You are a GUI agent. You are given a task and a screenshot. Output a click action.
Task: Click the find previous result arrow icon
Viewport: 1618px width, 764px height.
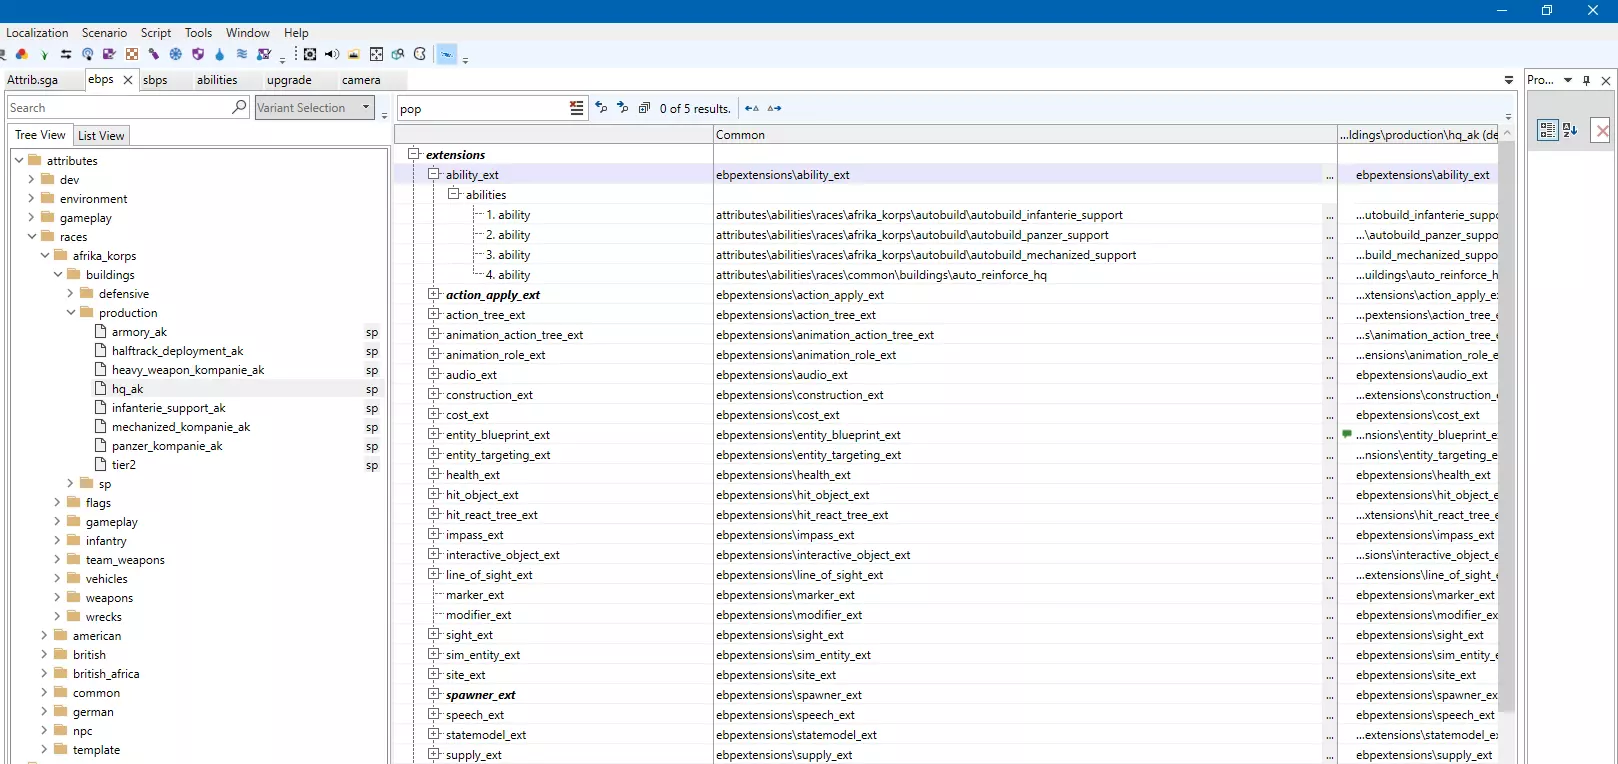click(x=601, y=108)
